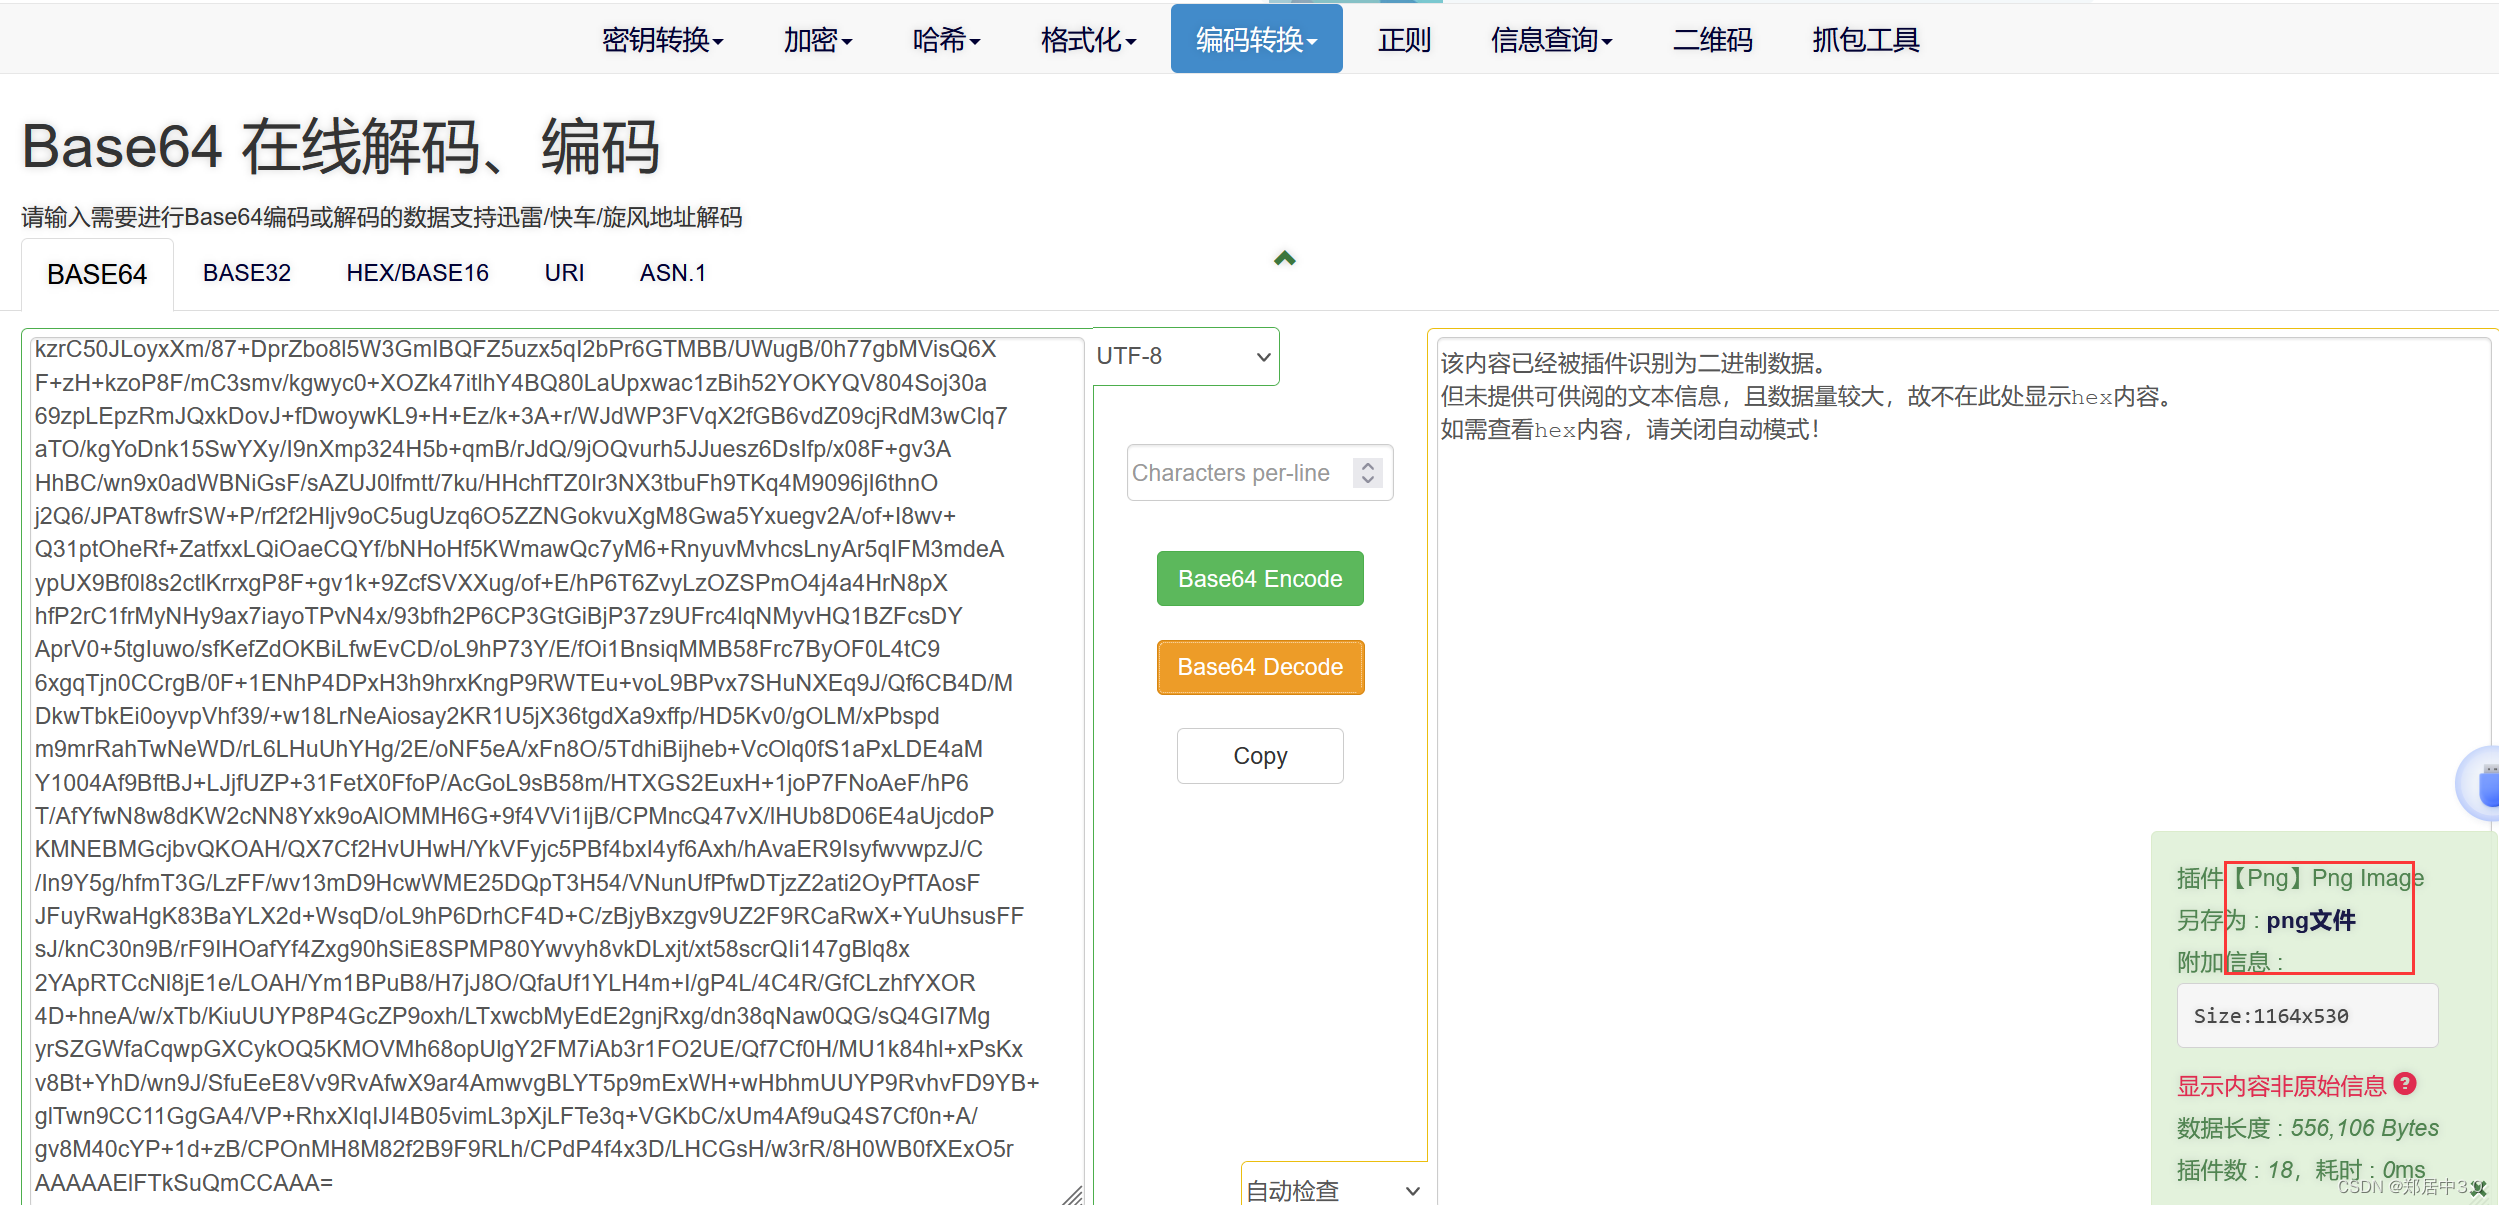The width and height of the screenshot is (2499, 1205).
Task: Collapse the panel using the green up arrow
Action: 1283,258
